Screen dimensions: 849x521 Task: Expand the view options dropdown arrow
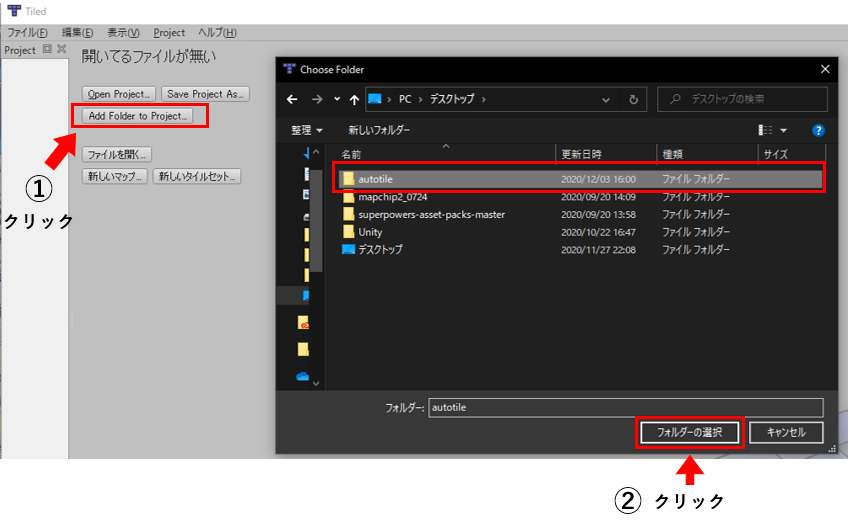783,131
